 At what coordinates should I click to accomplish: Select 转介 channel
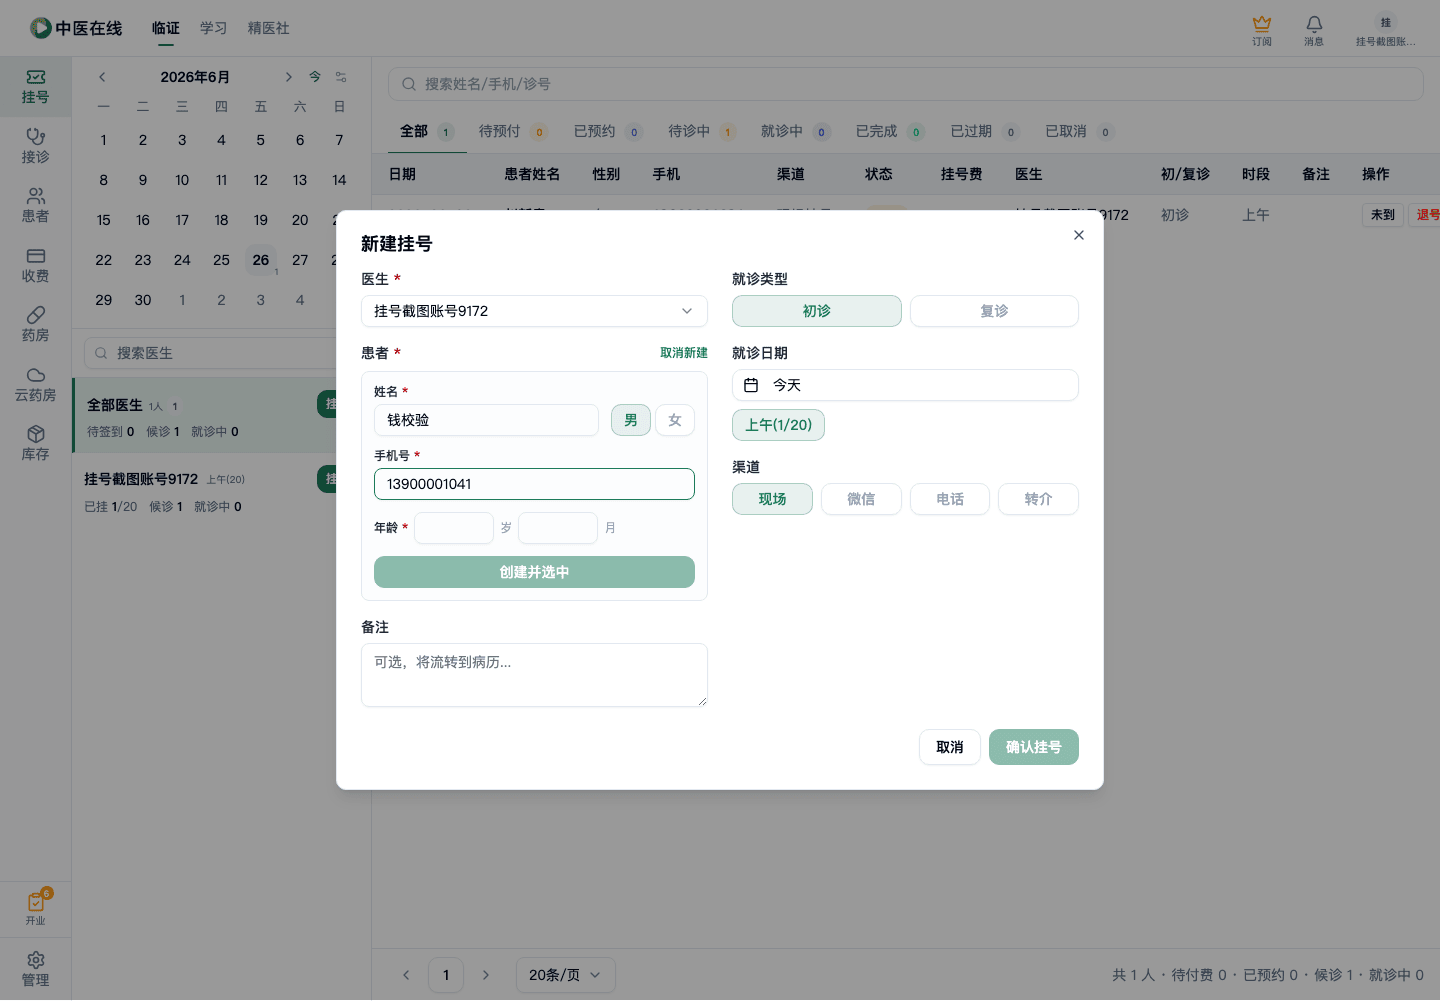click(x=1038, y=499)
